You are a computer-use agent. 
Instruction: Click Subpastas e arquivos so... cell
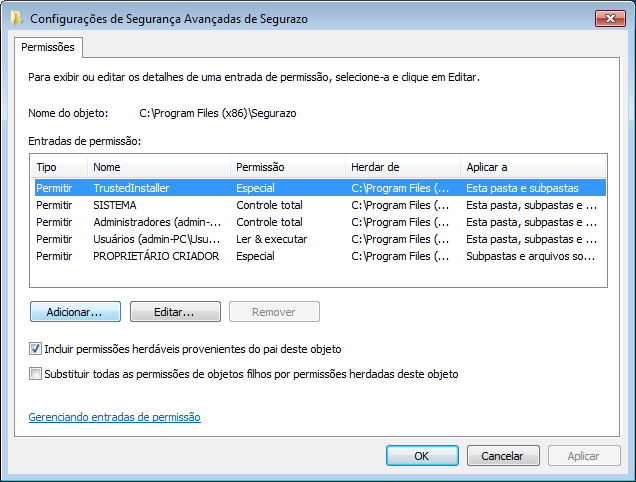[530, 256]
